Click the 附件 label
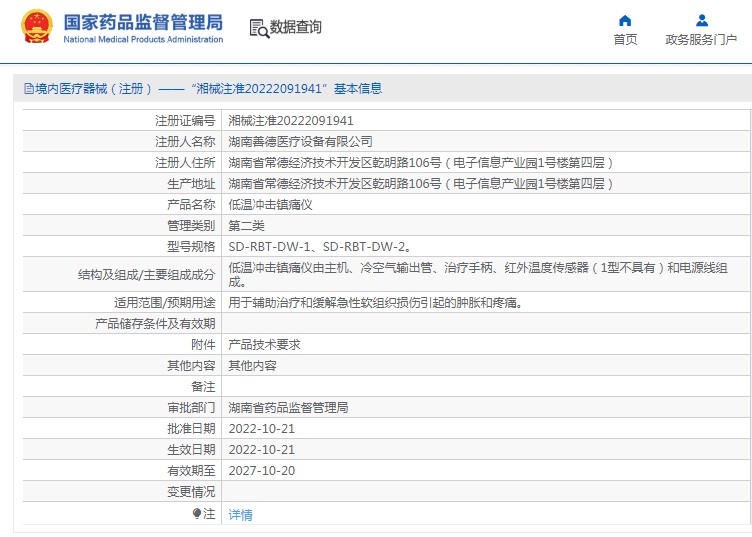 [203, 345]
